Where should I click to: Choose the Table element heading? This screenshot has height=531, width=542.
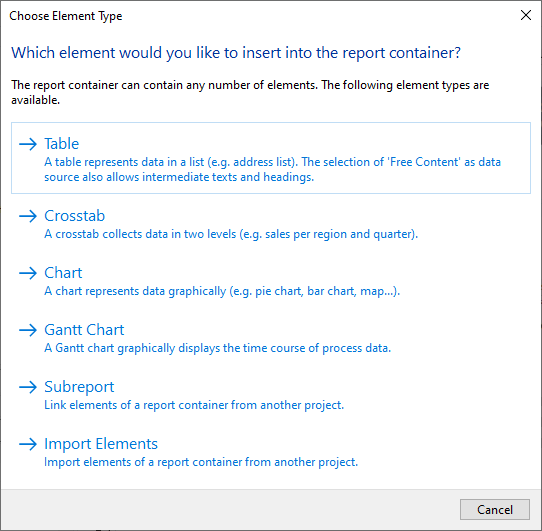tap(62, 143)
